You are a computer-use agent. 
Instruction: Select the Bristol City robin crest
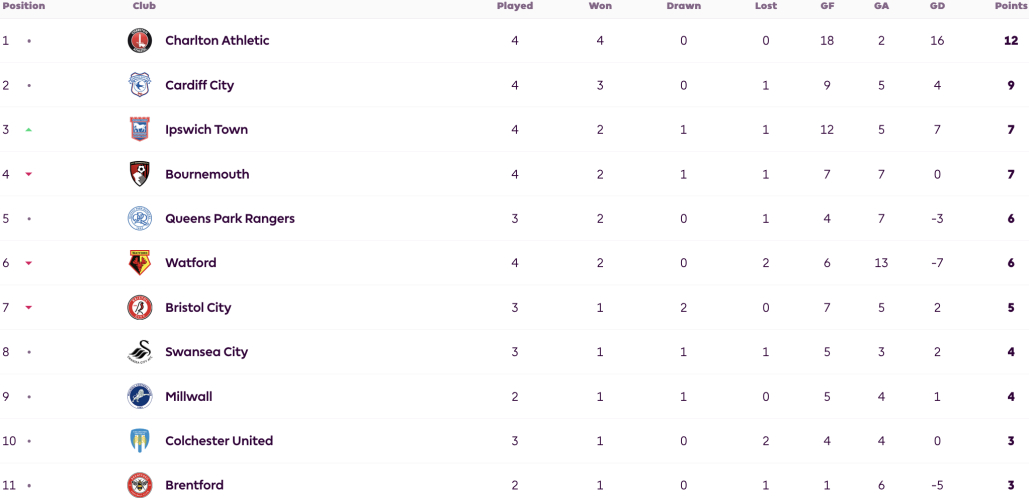[140, 307]
